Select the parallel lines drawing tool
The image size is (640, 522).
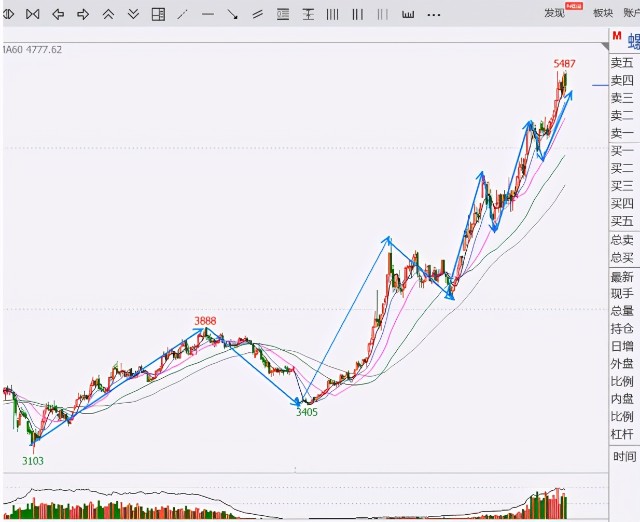point(258,14)
